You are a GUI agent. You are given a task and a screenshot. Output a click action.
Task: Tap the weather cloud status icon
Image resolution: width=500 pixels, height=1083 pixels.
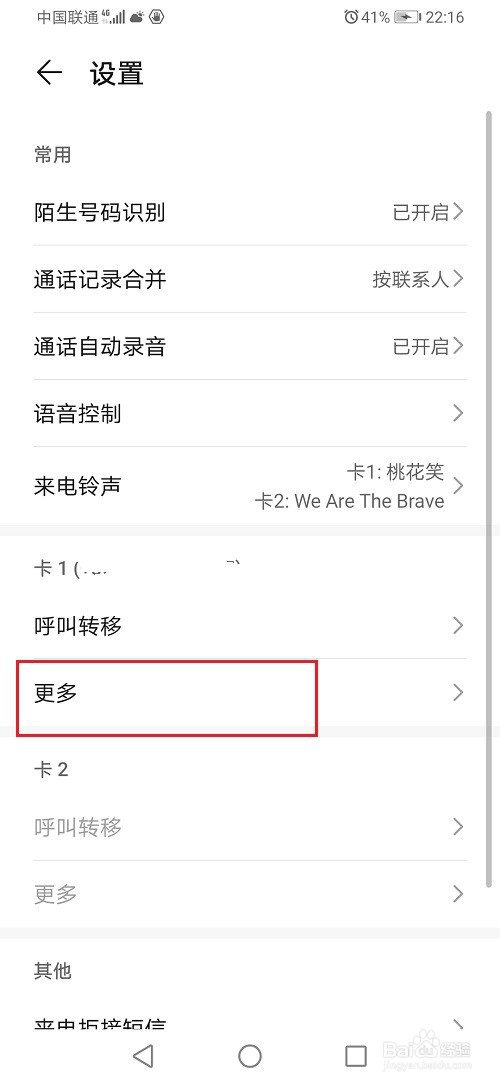pyautogui.click(x=137, y=17)
